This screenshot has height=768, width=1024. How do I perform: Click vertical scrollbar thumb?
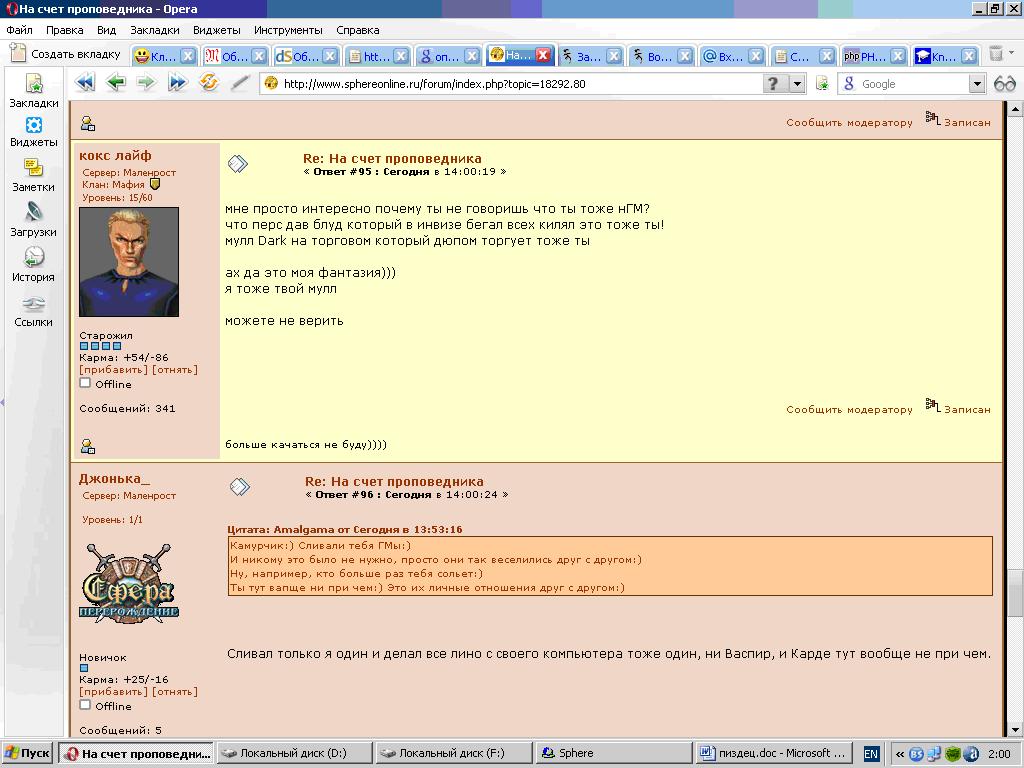point(1014,592)
